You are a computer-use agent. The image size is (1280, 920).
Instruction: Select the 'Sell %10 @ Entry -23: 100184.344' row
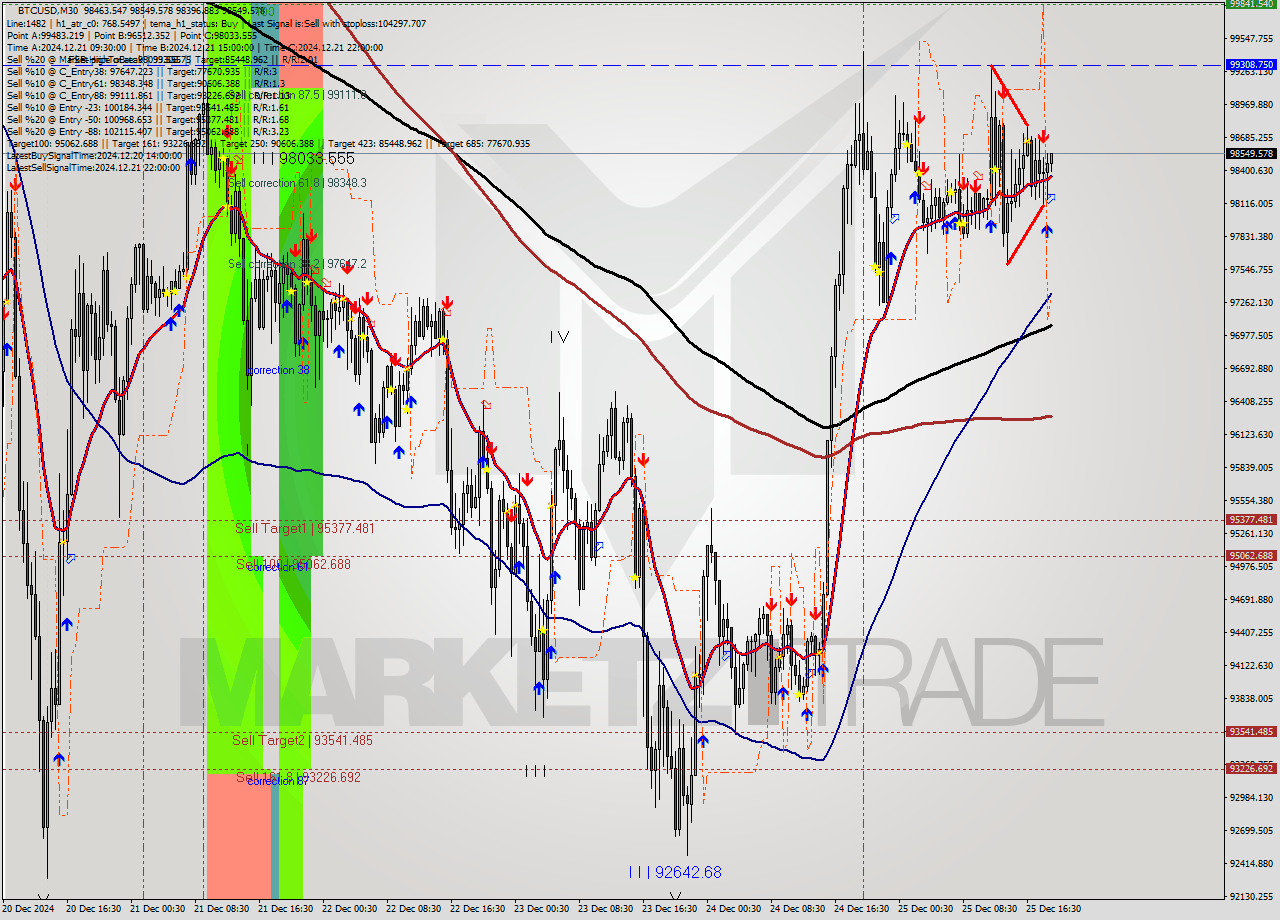click(148, 107)
